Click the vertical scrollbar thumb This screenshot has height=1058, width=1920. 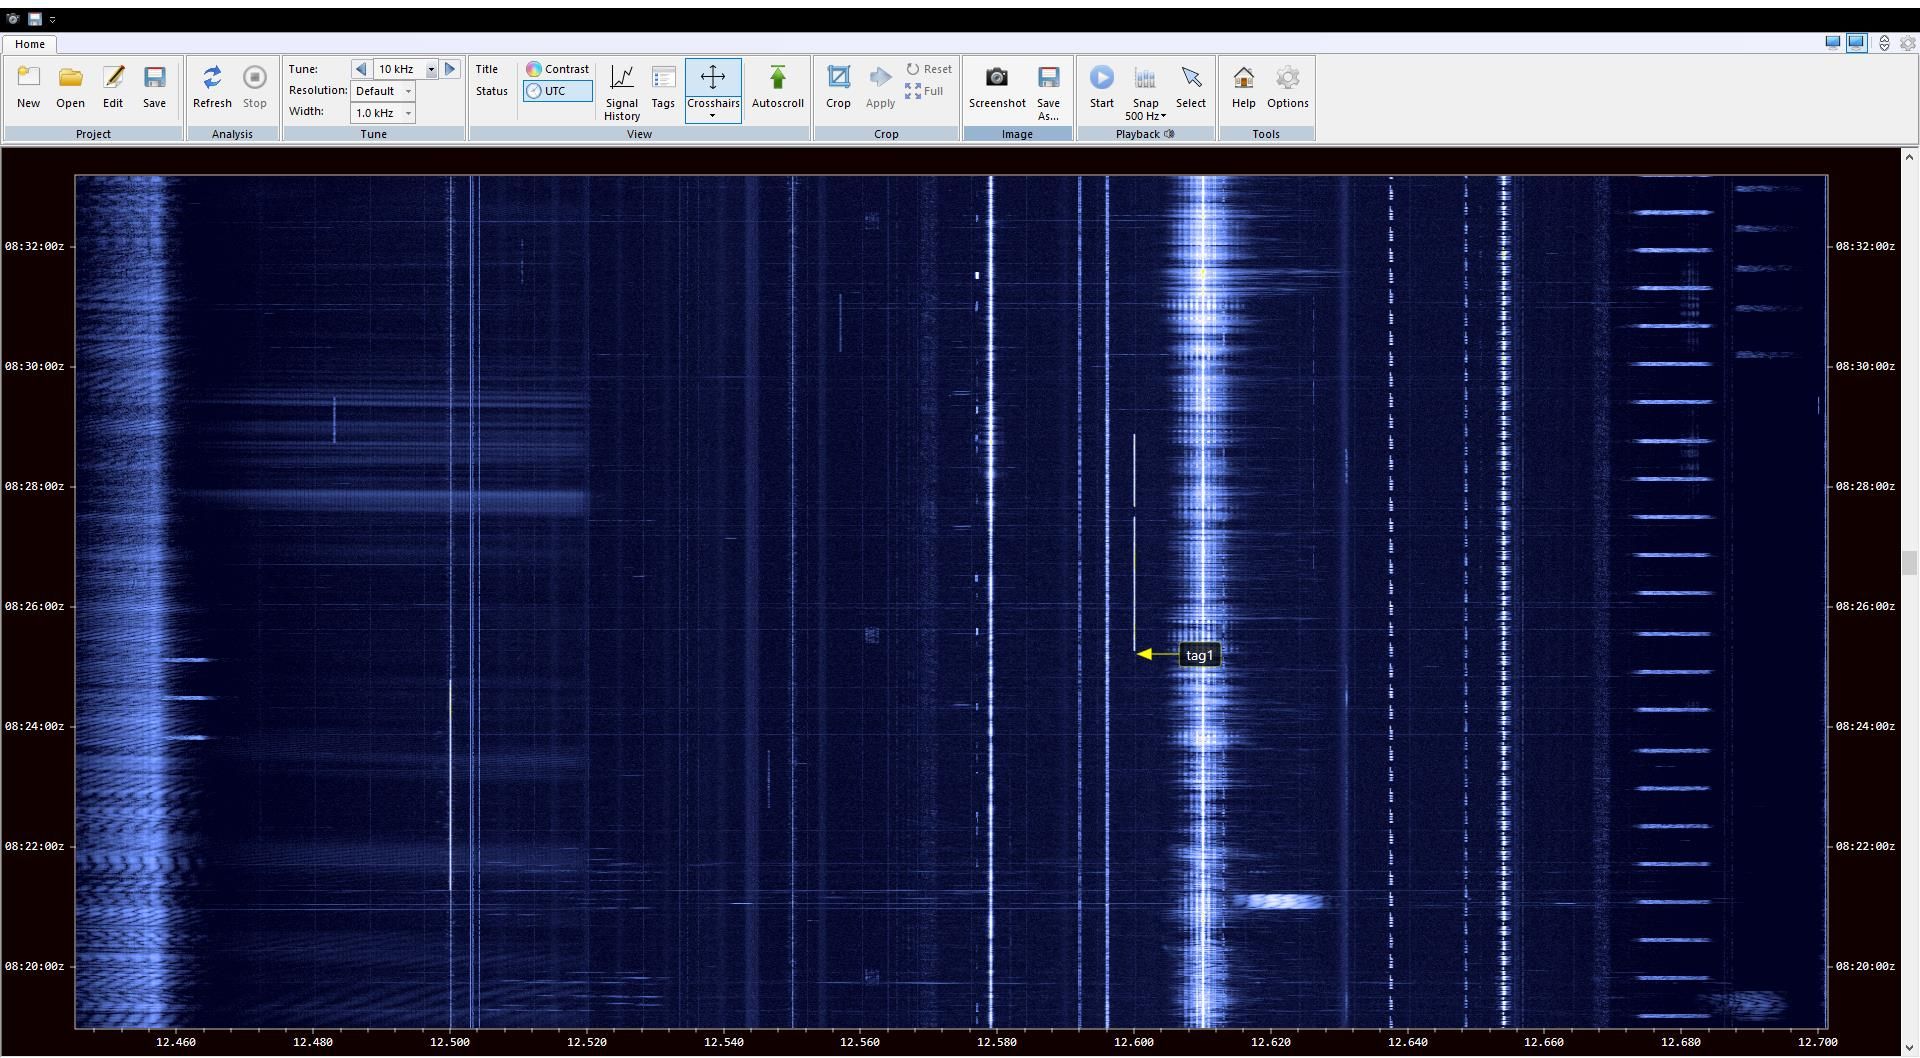tap(1908, 563)
